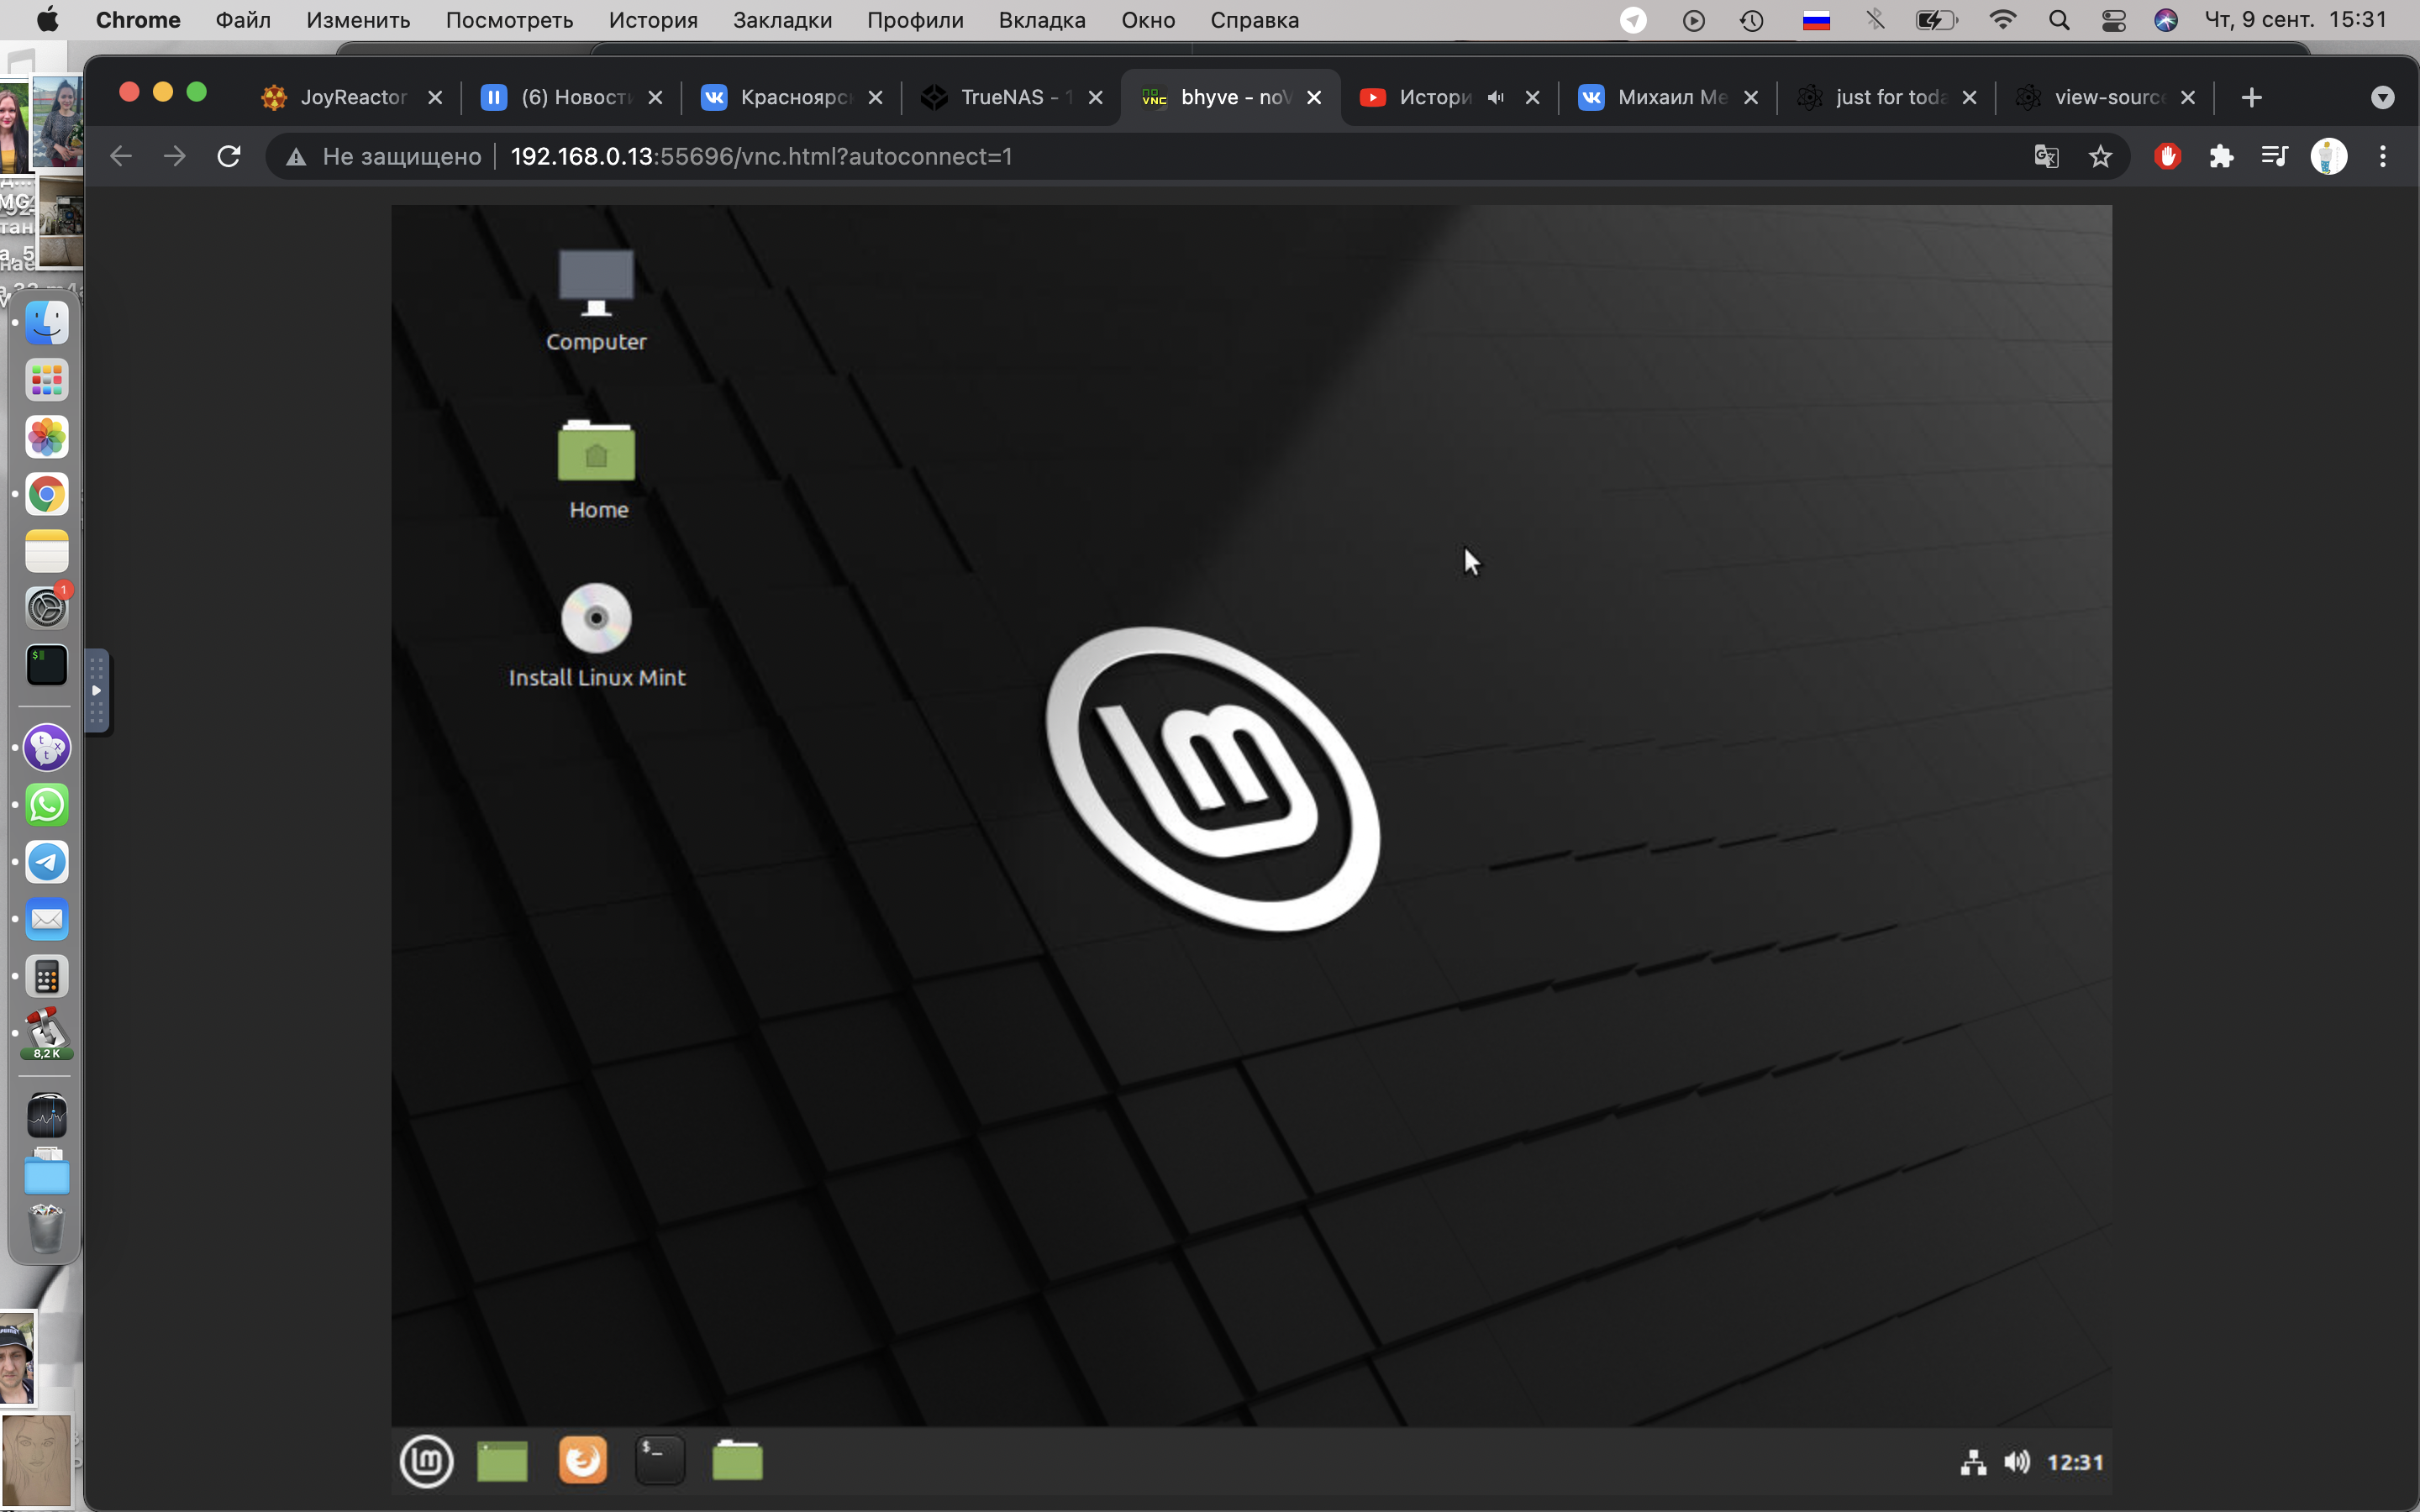Open Photos from the Dock

47,437
